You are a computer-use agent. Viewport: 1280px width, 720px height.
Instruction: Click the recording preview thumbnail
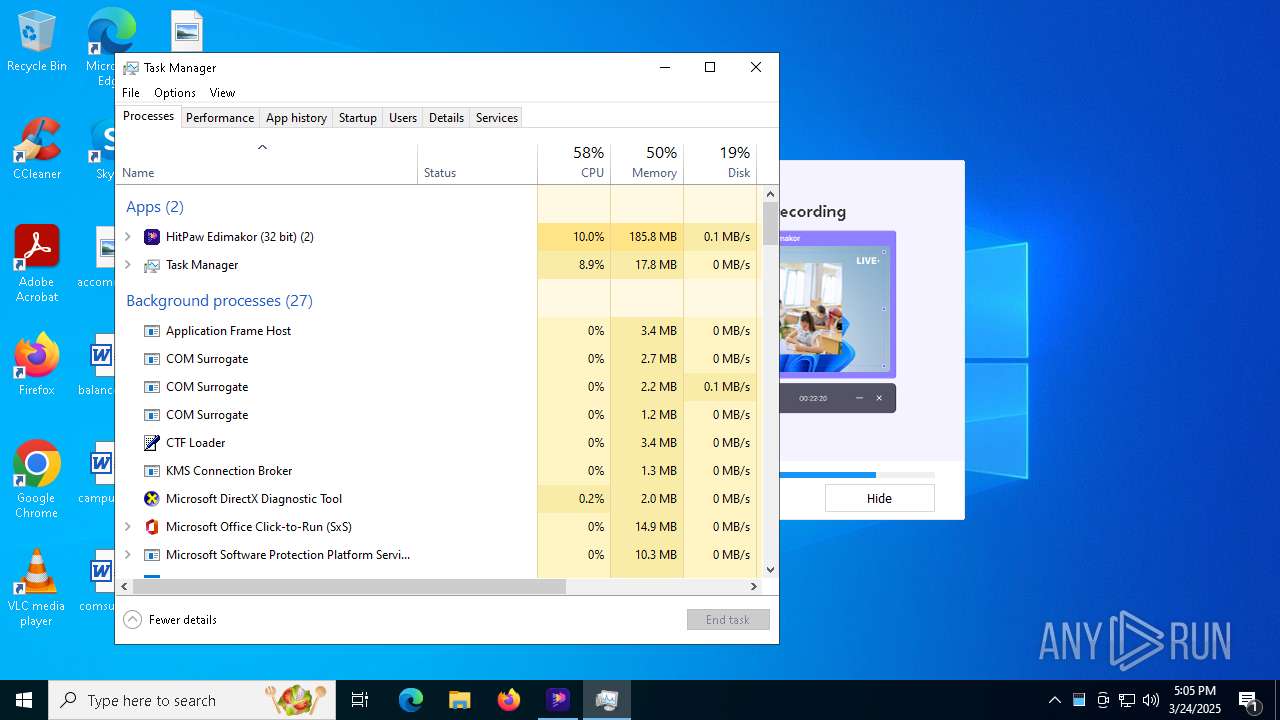coord(836,304)
